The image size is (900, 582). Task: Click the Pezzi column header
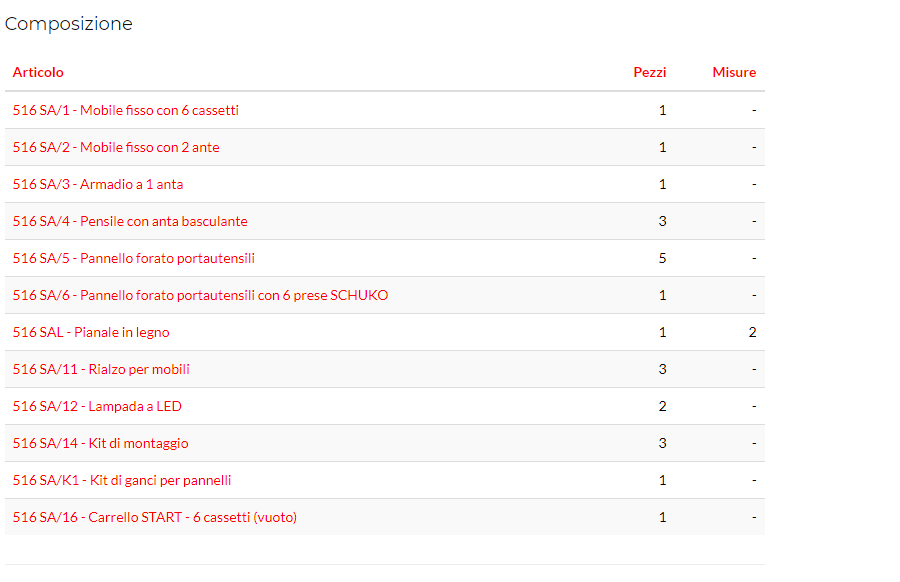coord(649,72)
